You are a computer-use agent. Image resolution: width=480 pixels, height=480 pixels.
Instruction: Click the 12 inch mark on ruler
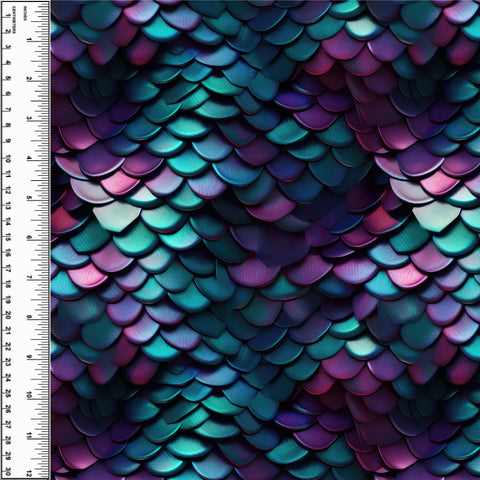pyautogui.click(x=29, y=473)
